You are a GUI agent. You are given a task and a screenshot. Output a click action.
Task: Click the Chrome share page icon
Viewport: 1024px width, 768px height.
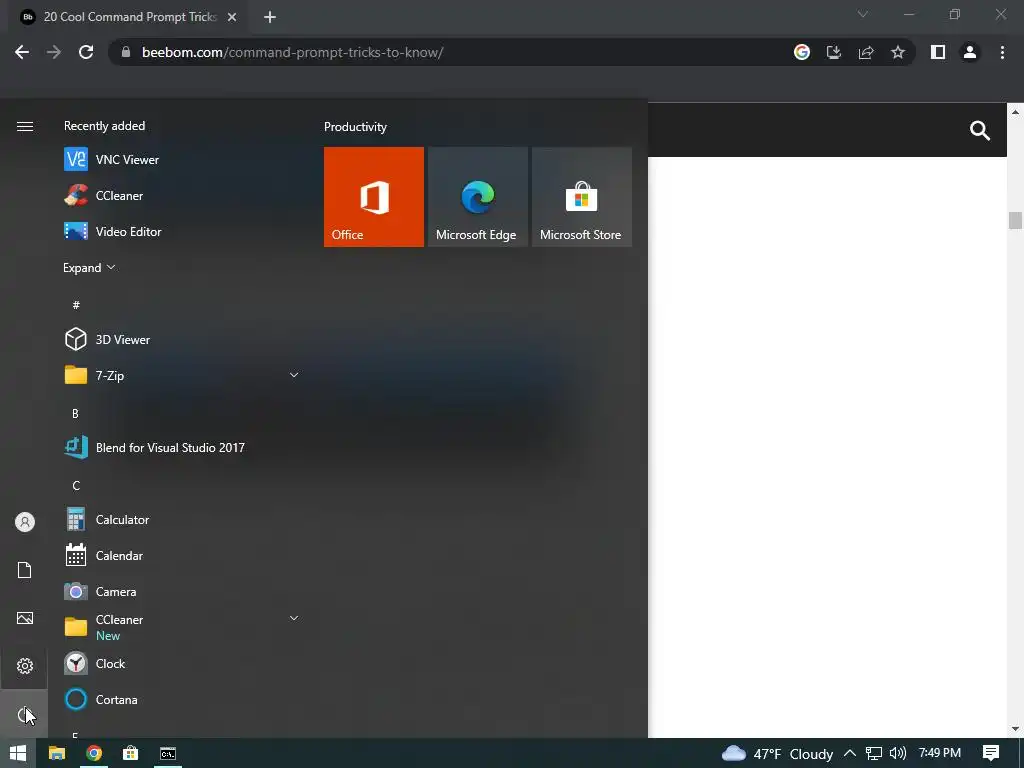point(866,52)
